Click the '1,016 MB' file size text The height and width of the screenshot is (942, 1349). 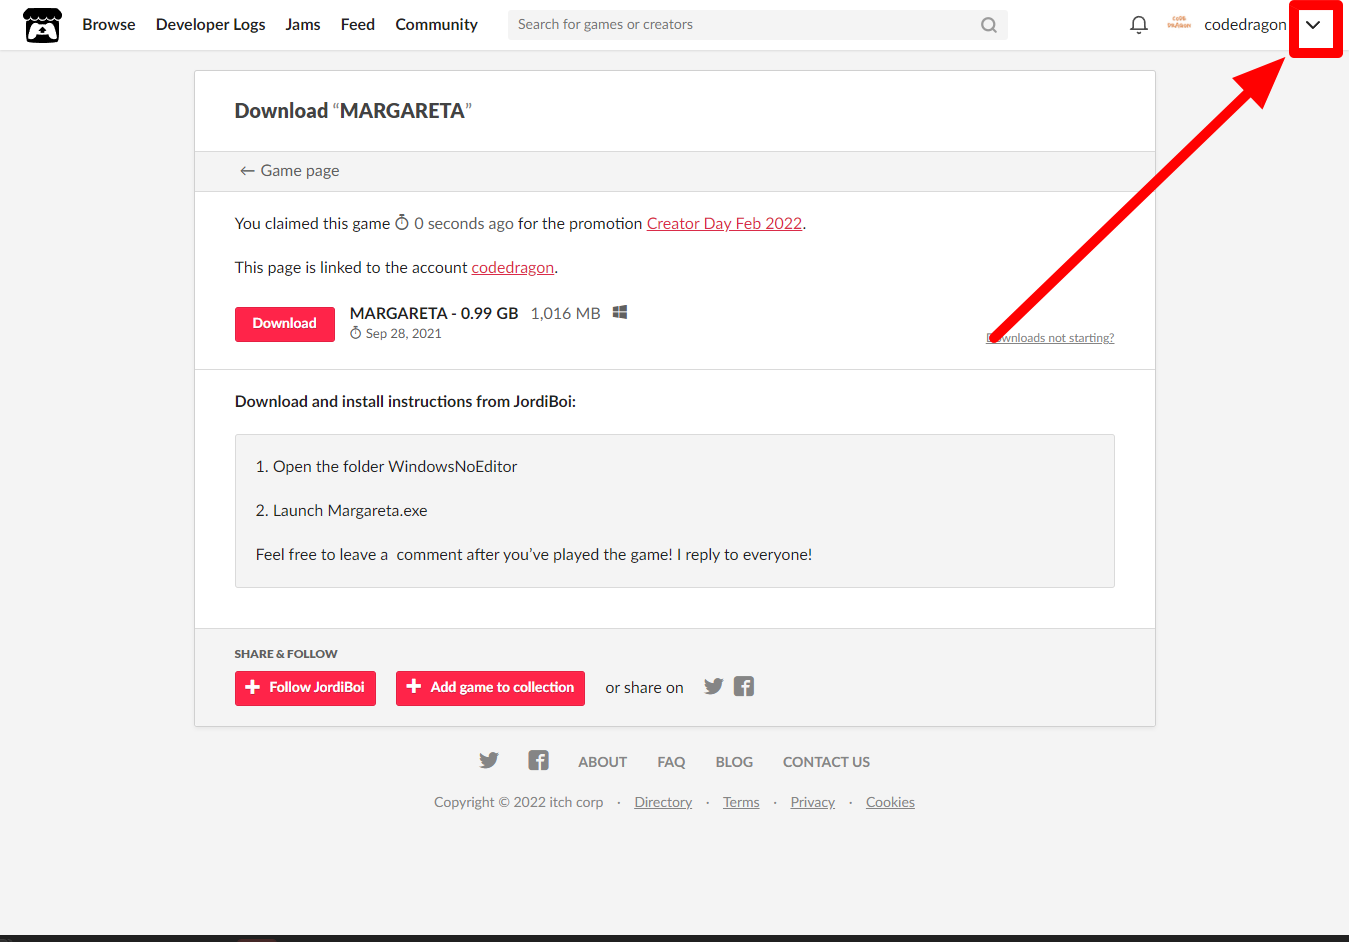565,314
